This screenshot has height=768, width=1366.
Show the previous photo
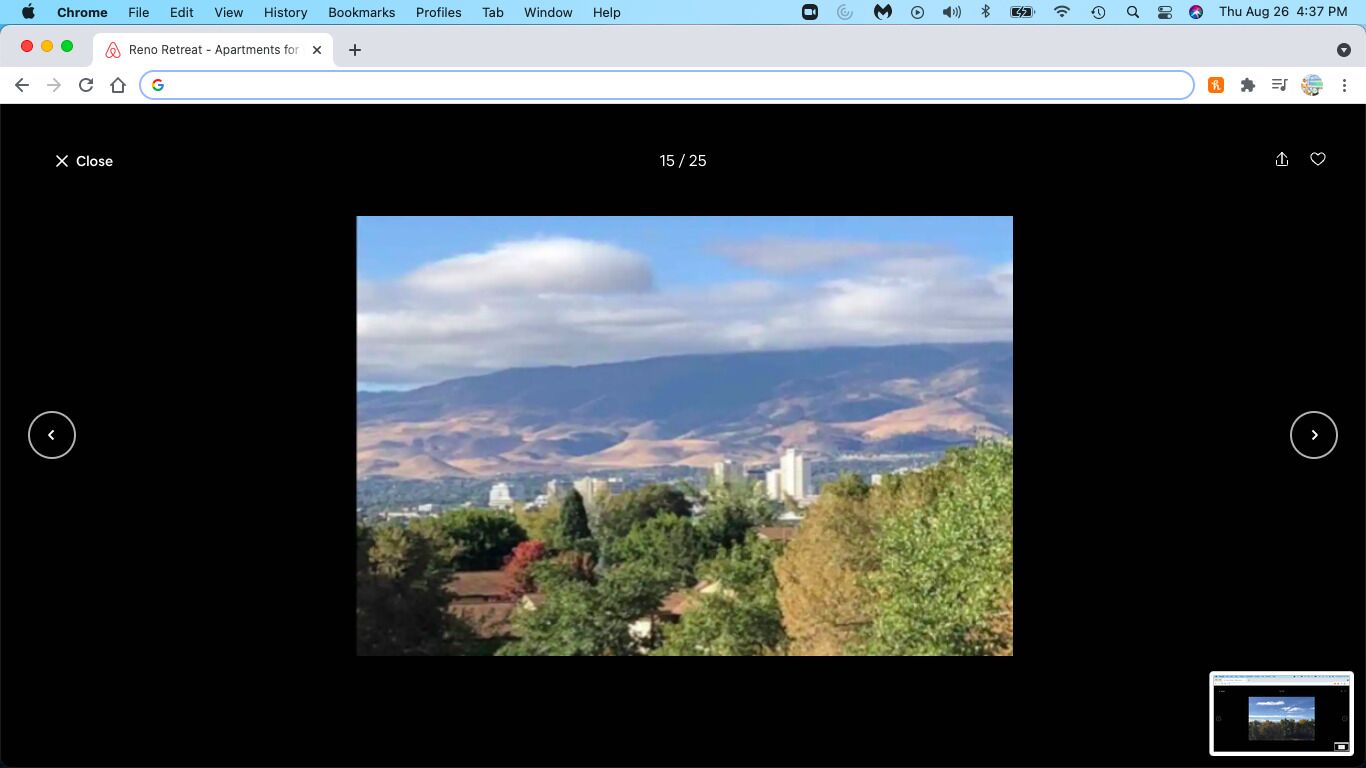point(52,435)
